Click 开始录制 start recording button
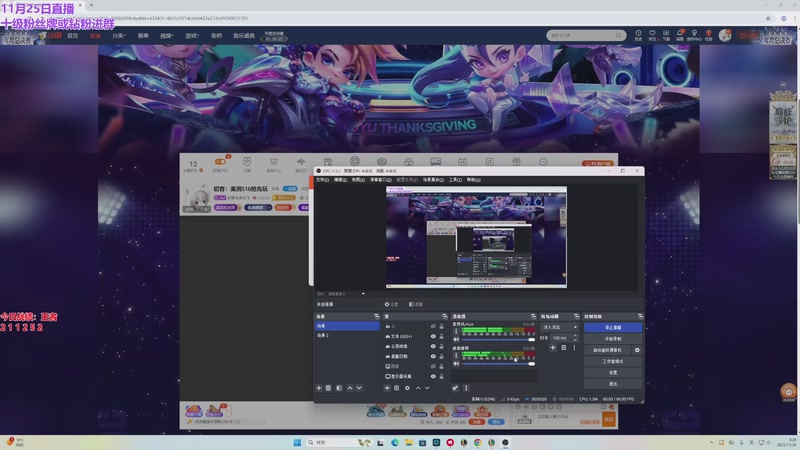The height and width of the screenshot is (450, 800). tap(613, 339)
